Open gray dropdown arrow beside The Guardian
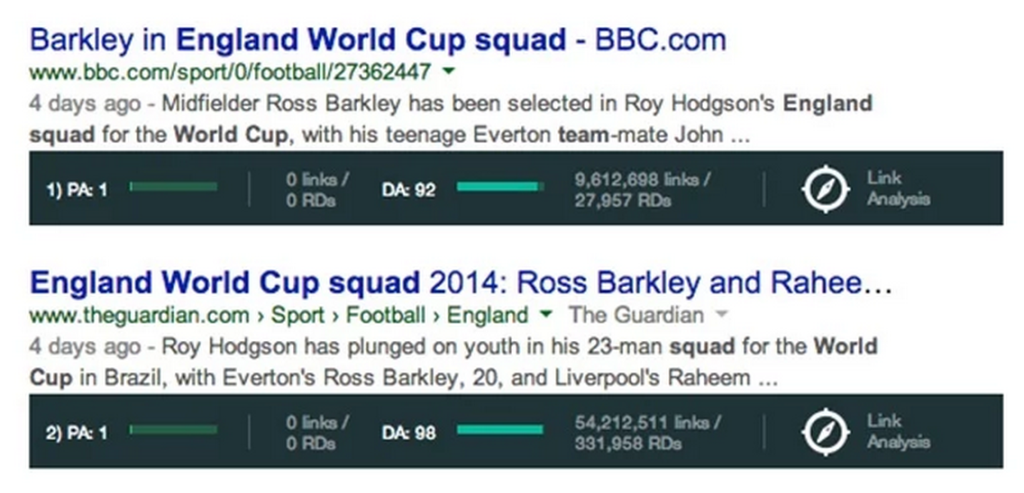1024x493 pixels. click(x=721, y=315)
